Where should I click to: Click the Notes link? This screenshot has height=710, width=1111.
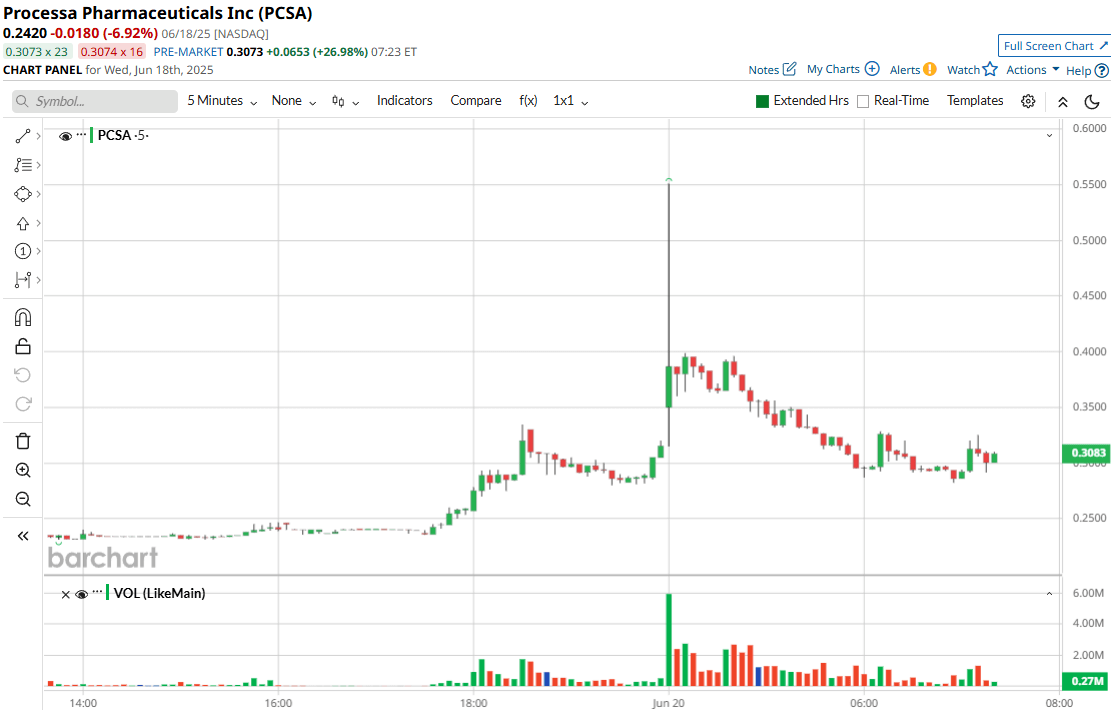(x=764, y=69)
